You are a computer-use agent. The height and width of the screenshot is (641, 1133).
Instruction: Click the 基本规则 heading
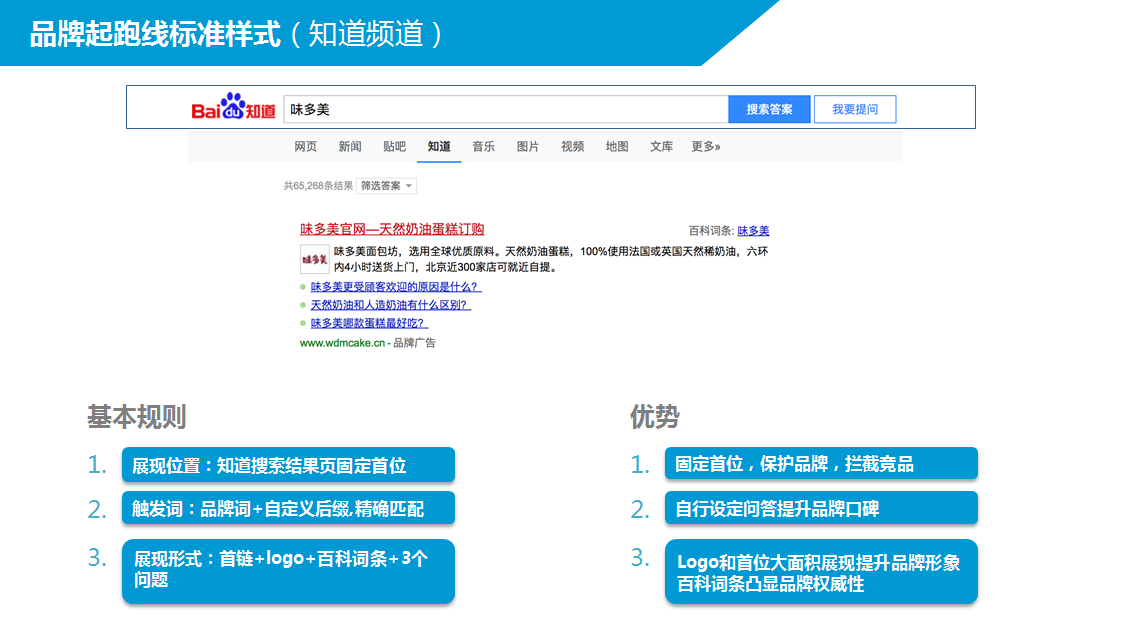point(137,417)
